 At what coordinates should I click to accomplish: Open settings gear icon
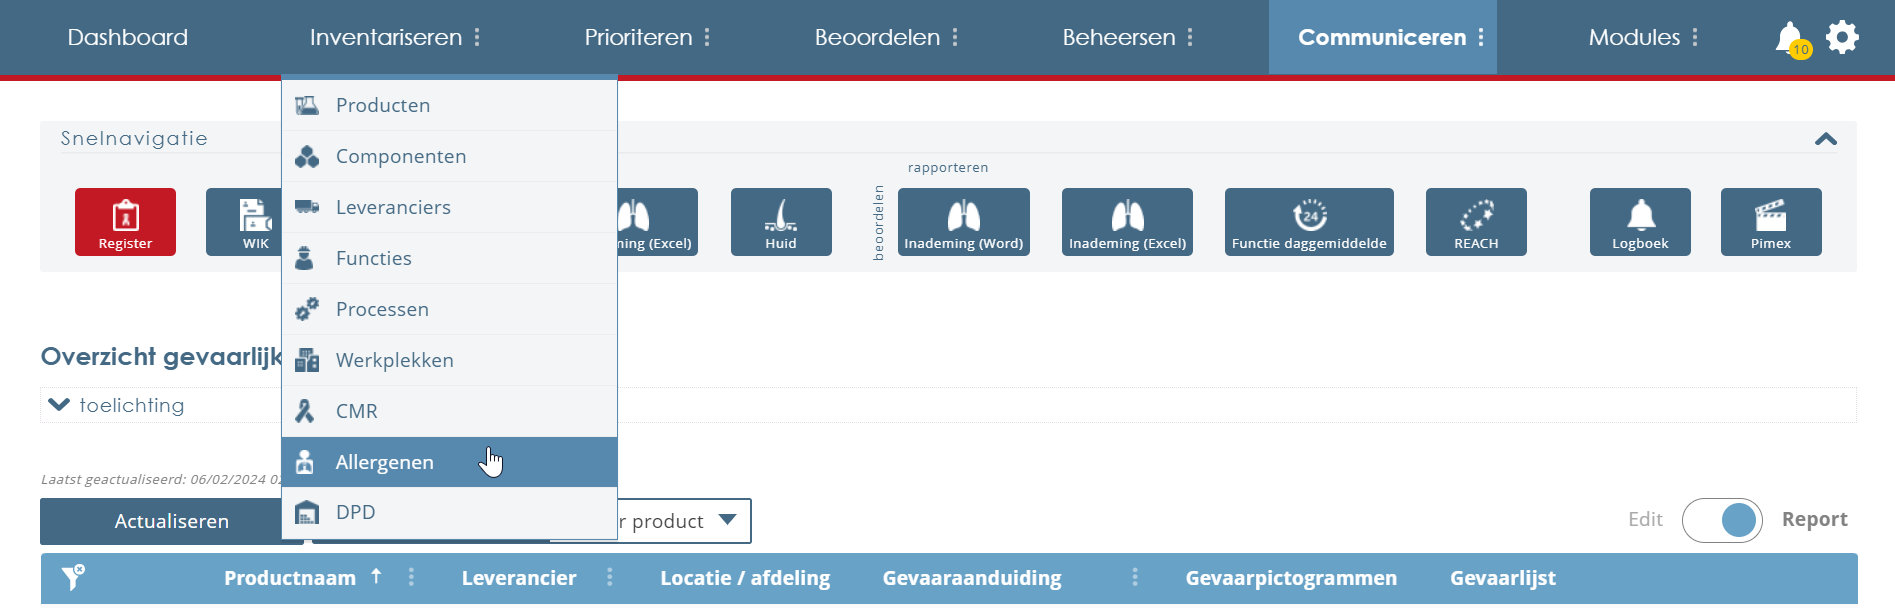point(1842,37)
